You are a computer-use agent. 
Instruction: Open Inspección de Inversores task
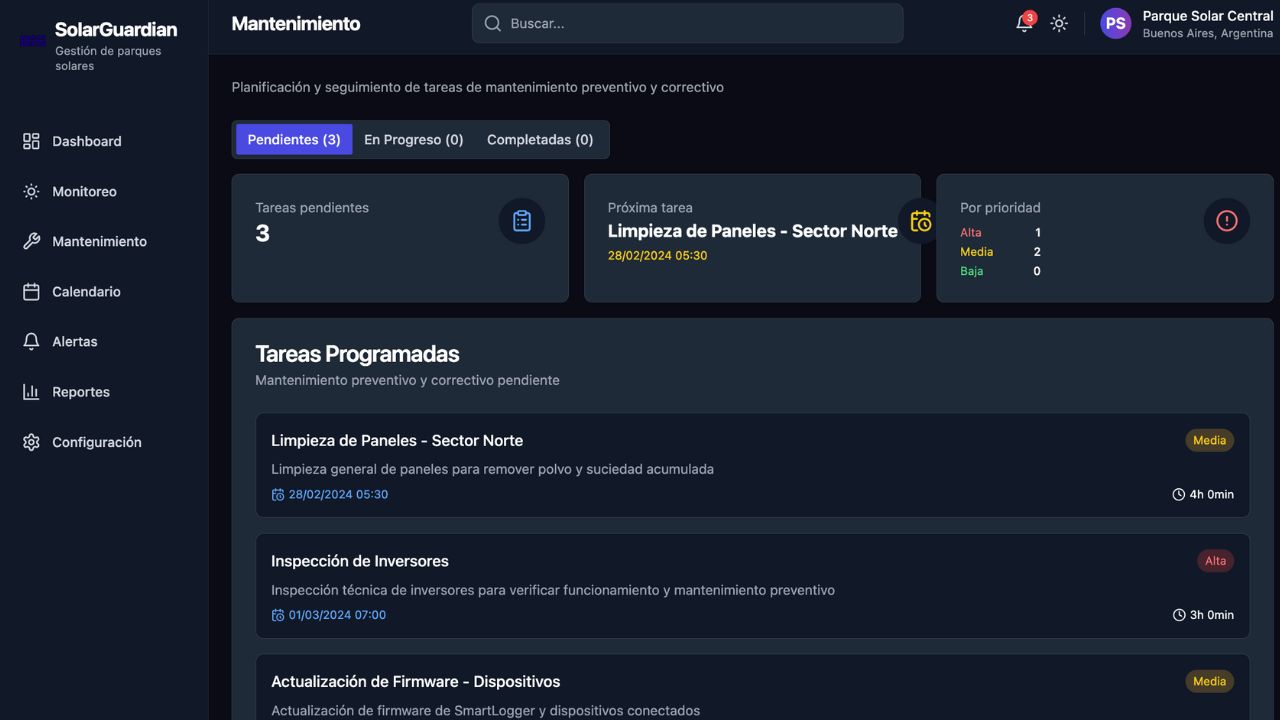(x=752, y=586)
